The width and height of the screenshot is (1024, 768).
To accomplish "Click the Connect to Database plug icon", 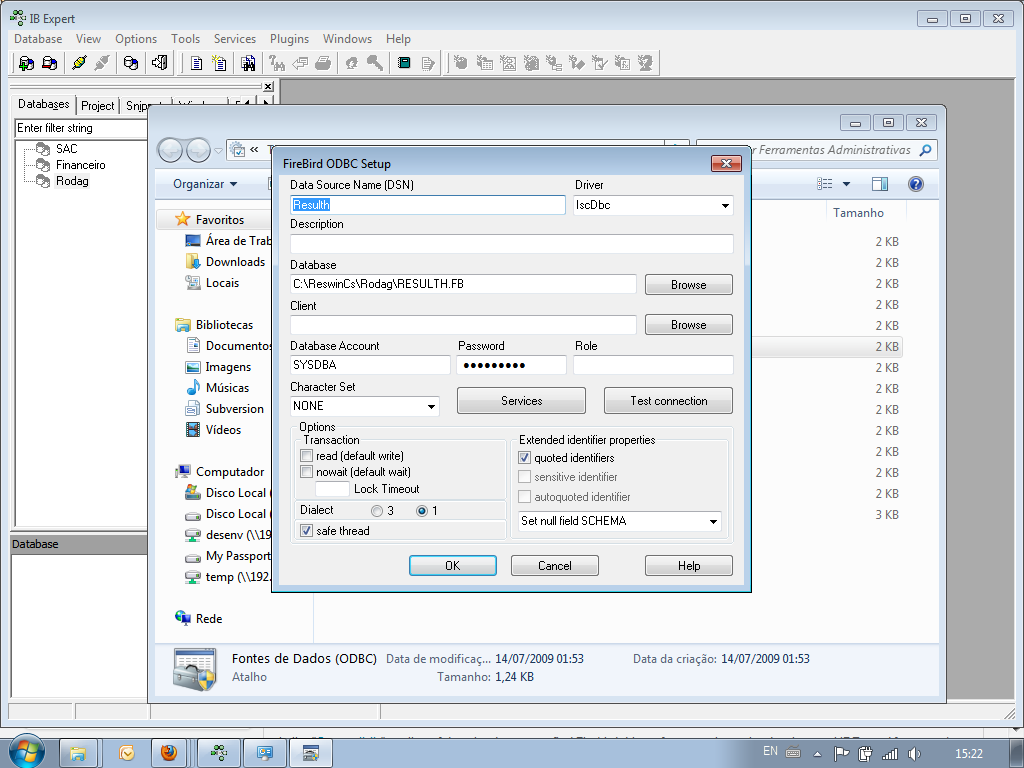I will click(79, 63).
